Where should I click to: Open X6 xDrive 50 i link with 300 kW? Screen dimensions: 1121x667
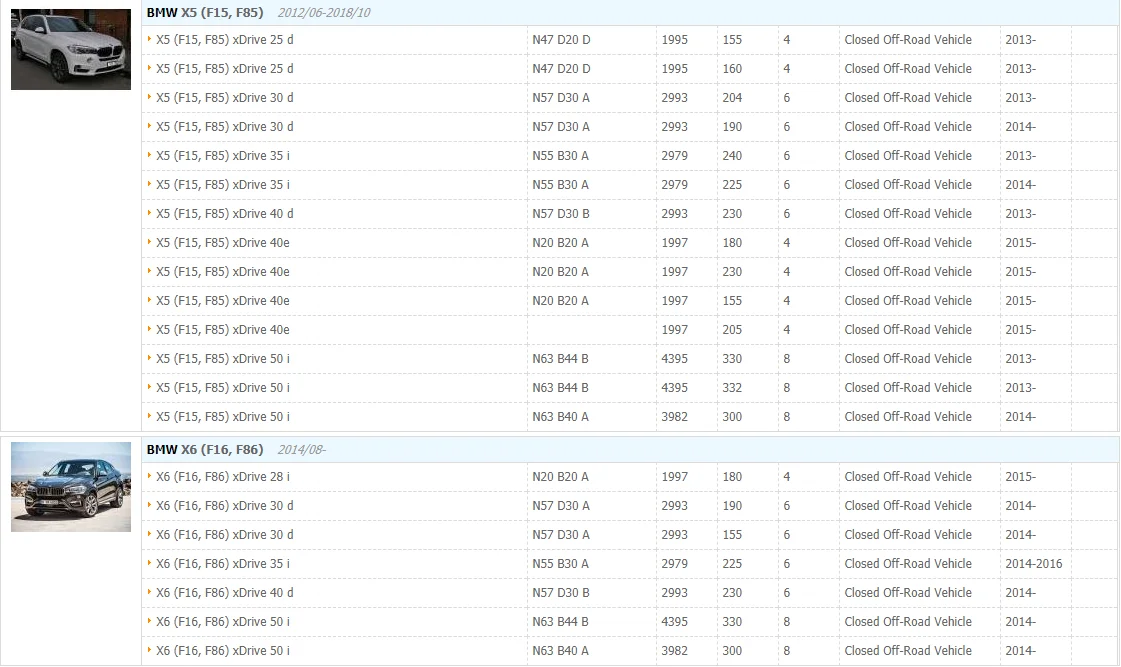click(x=223, y=651)
